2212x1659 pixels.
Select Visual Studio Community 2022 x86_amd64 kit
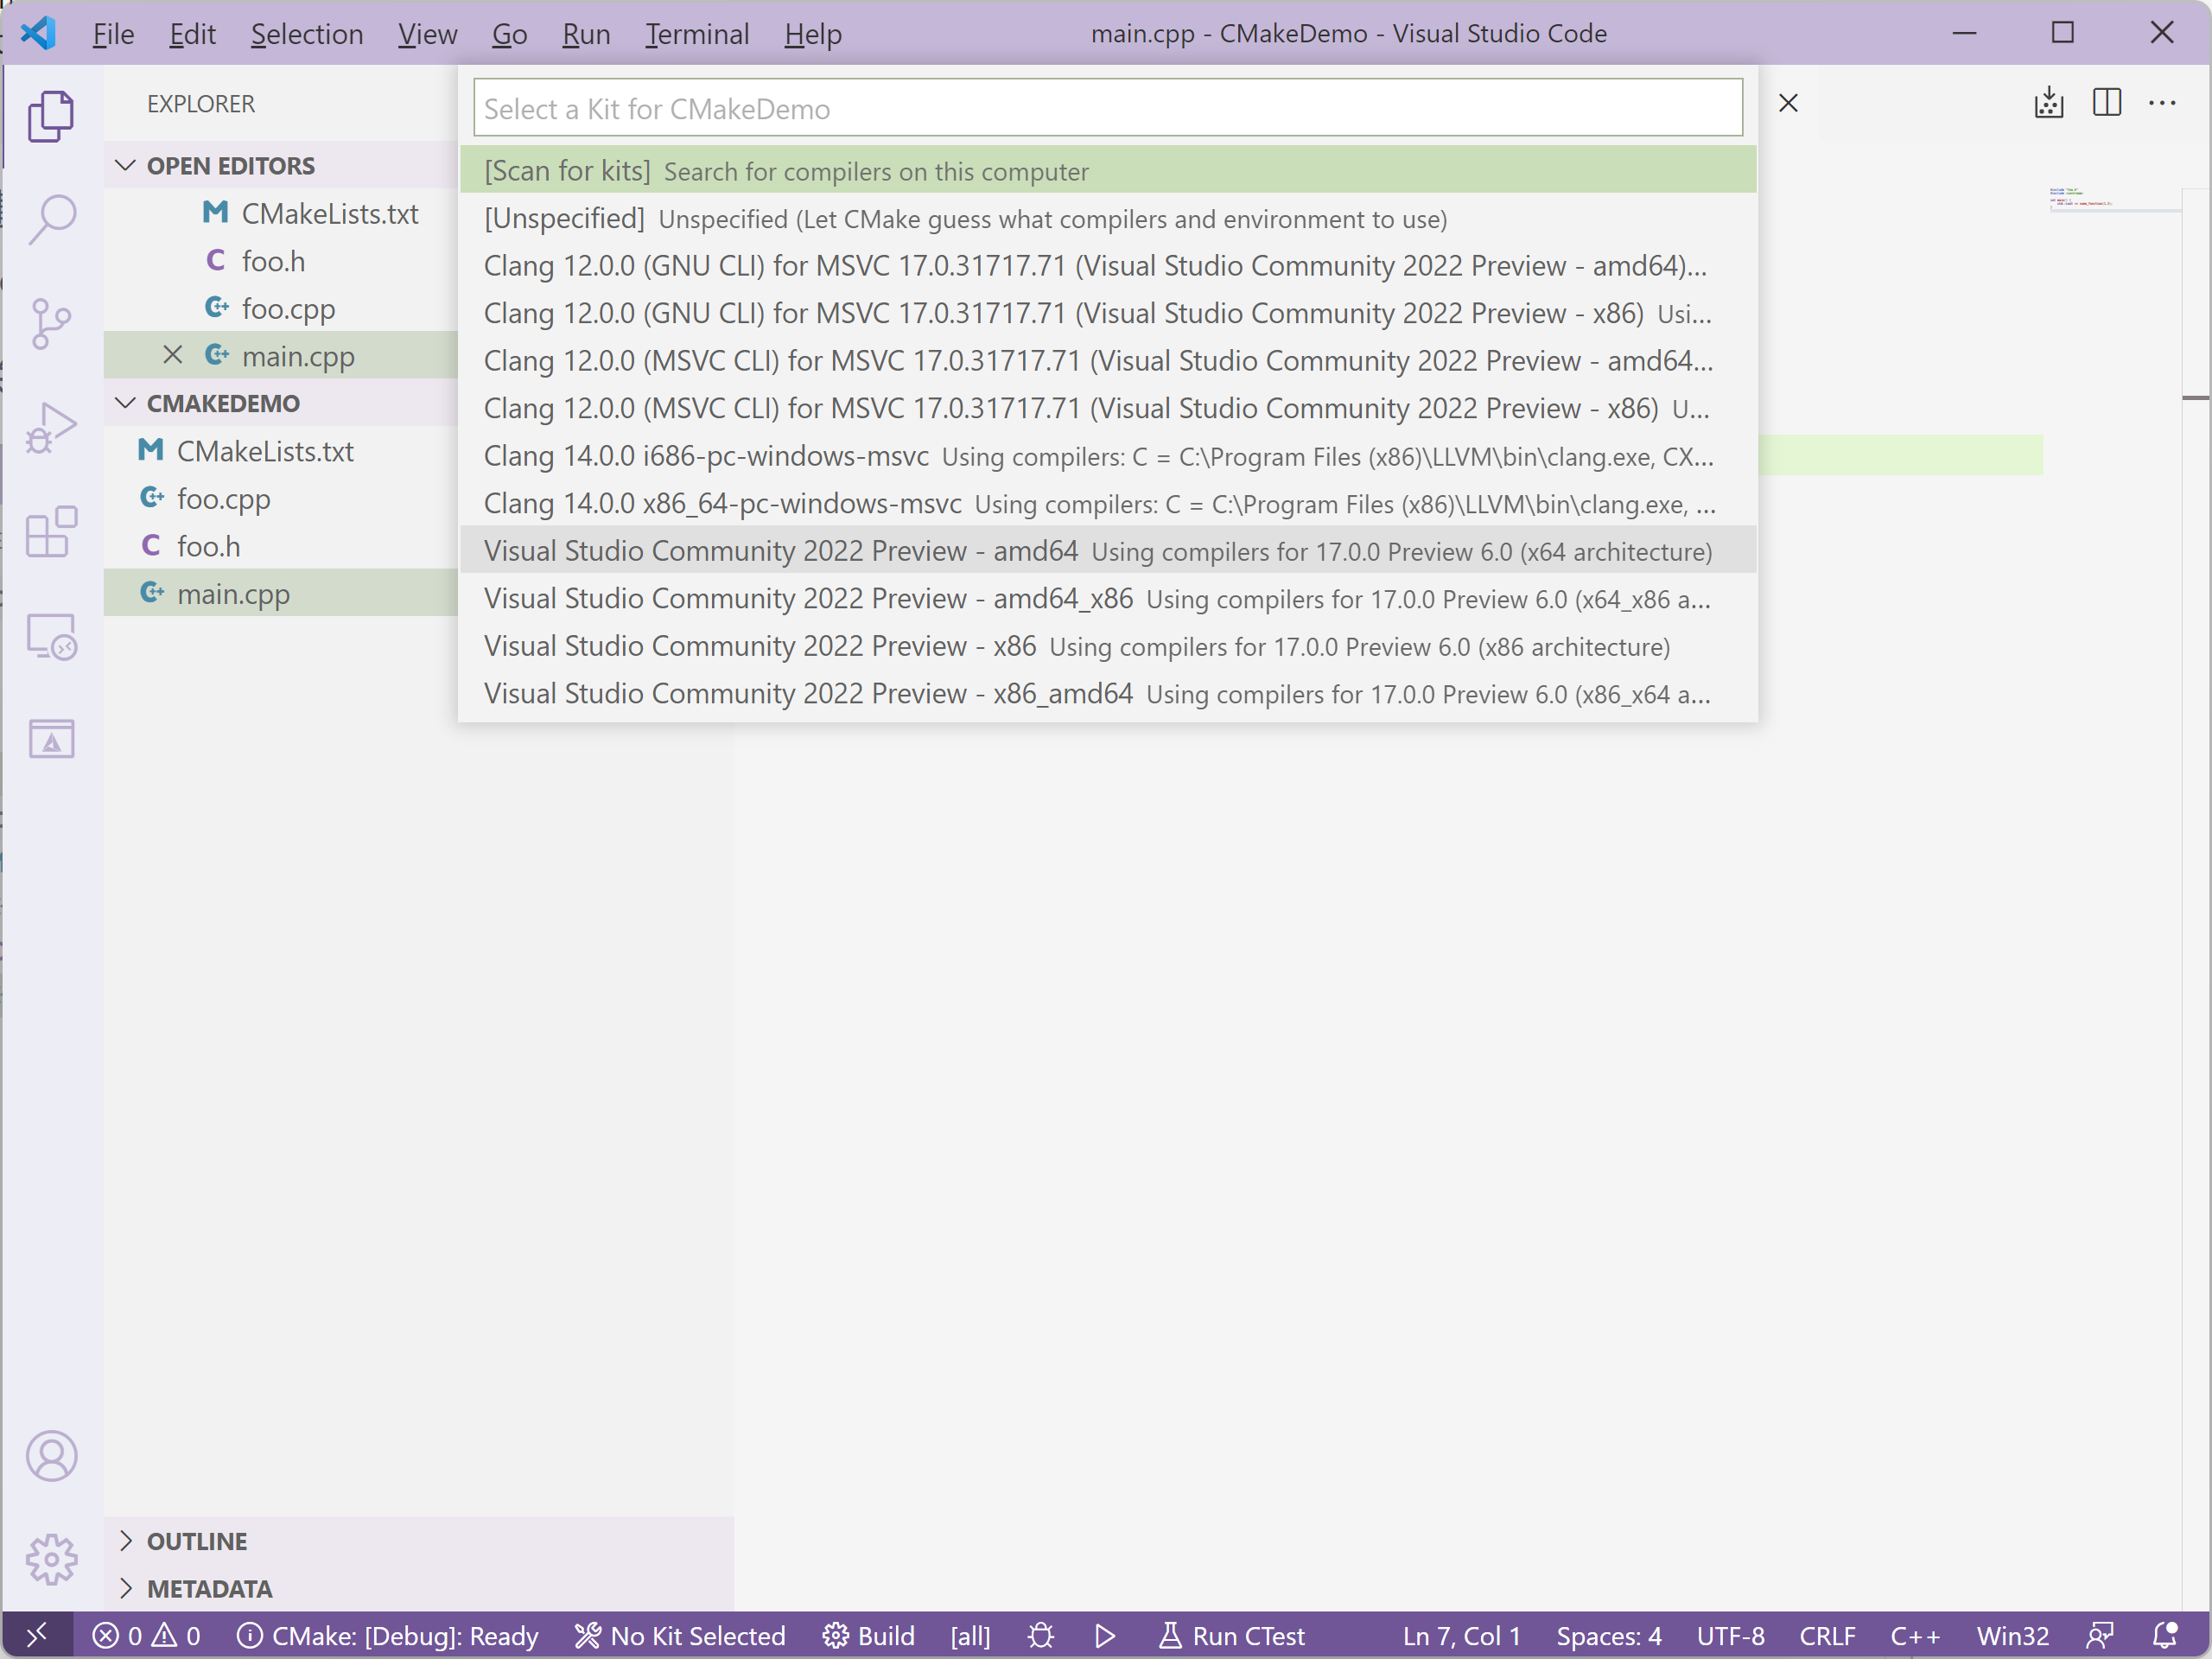tap(1108, 693)
